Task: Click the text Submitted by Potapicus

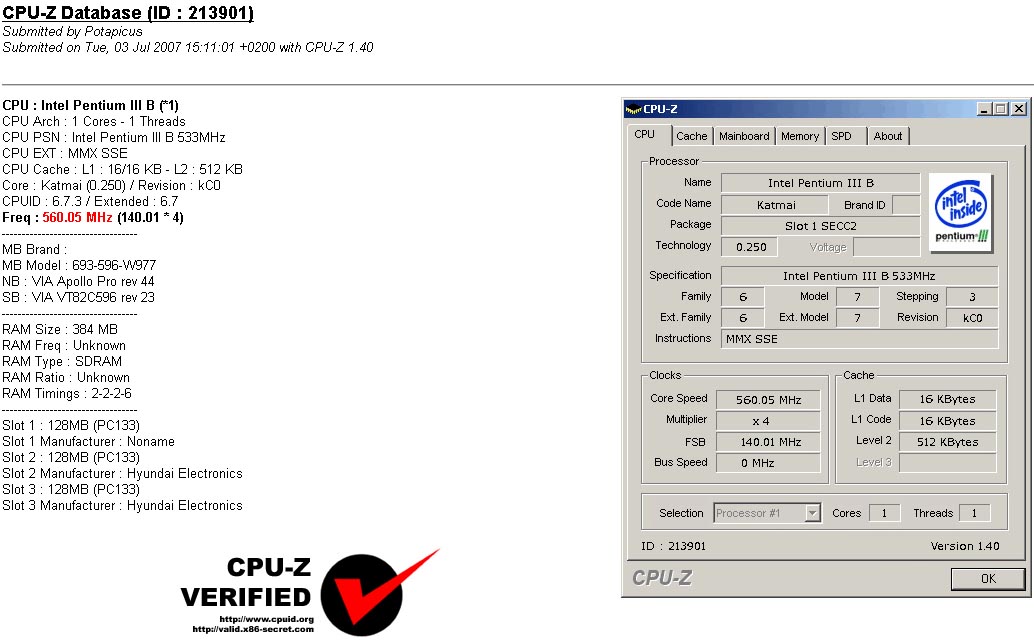Action: point(72,31)
